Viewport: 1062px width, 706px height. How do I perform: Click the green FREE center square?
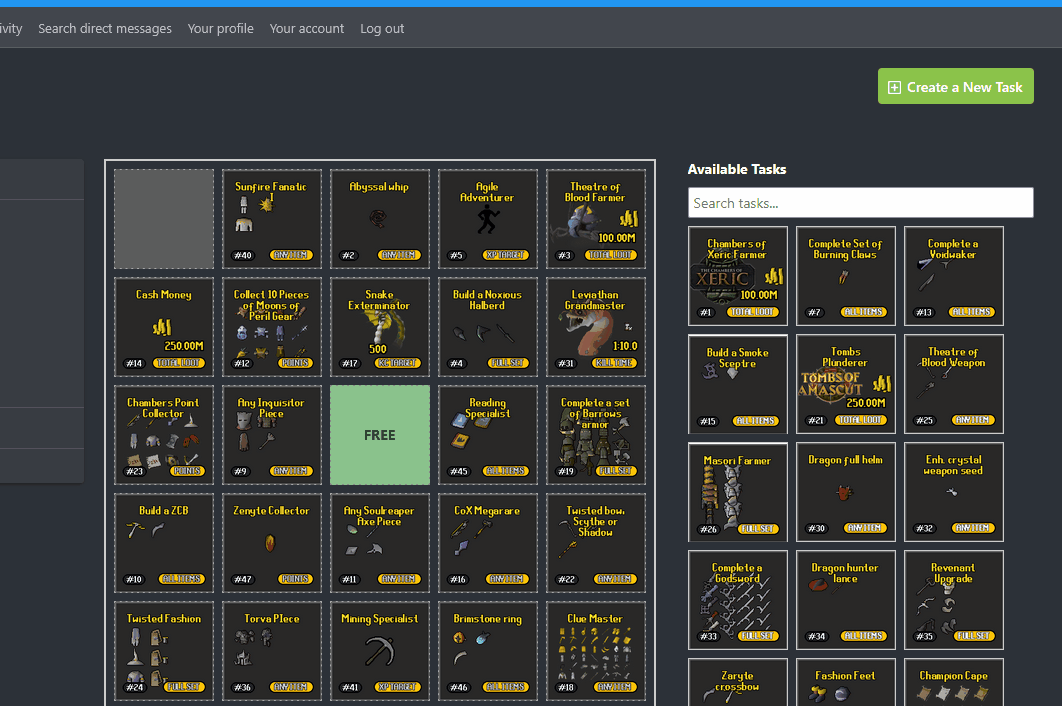380,435
